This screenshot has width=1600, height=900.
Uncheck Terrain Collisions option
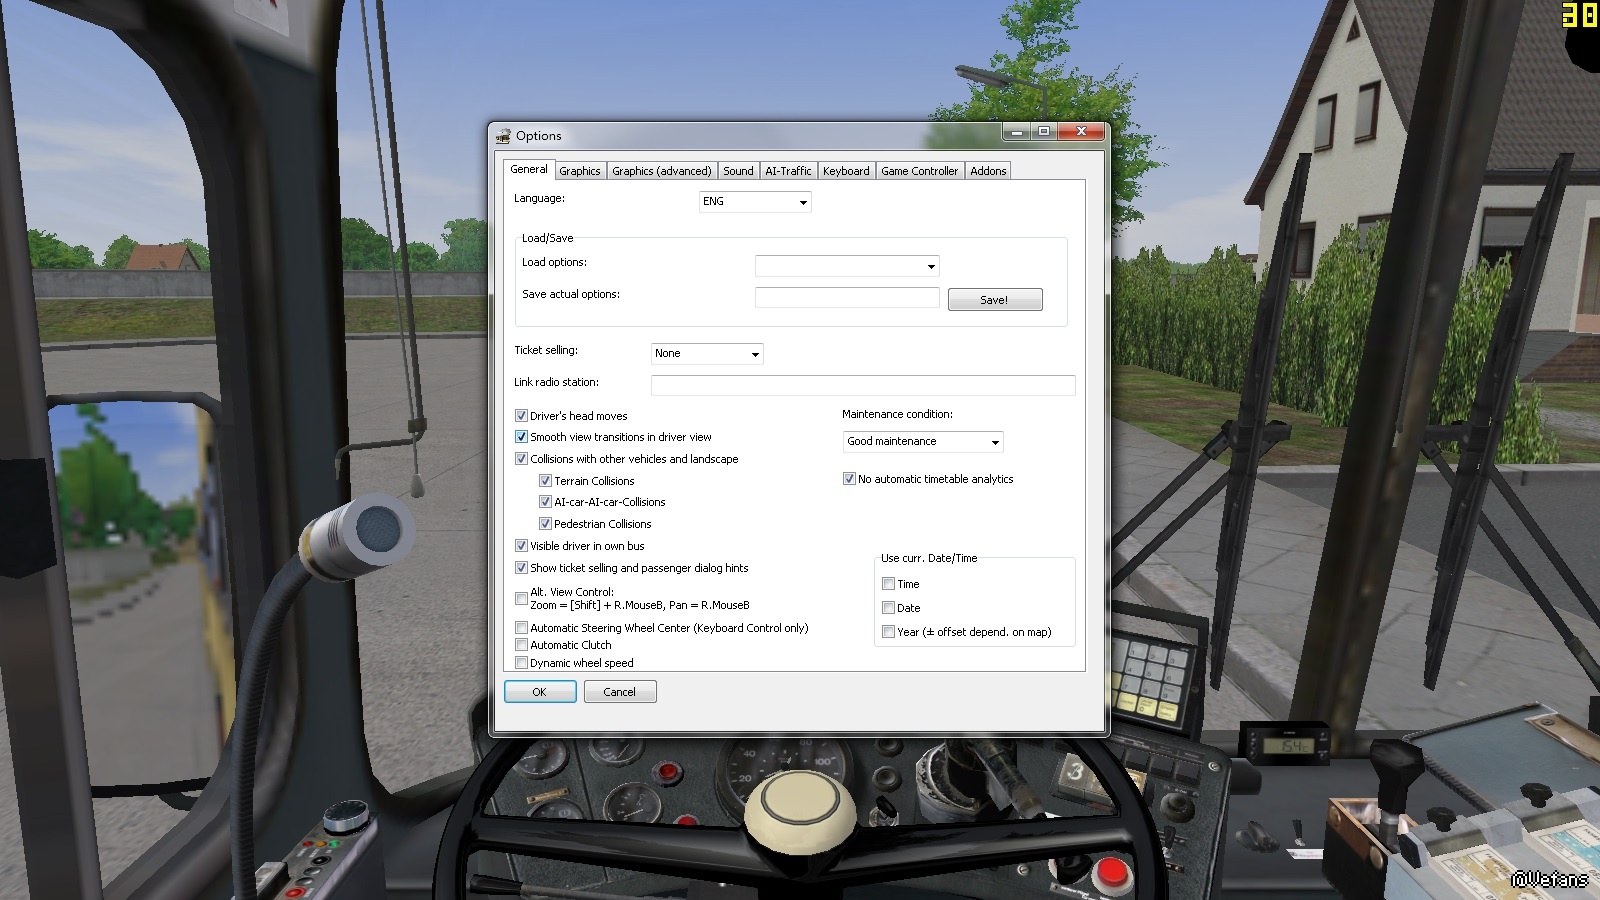point(545,481)
